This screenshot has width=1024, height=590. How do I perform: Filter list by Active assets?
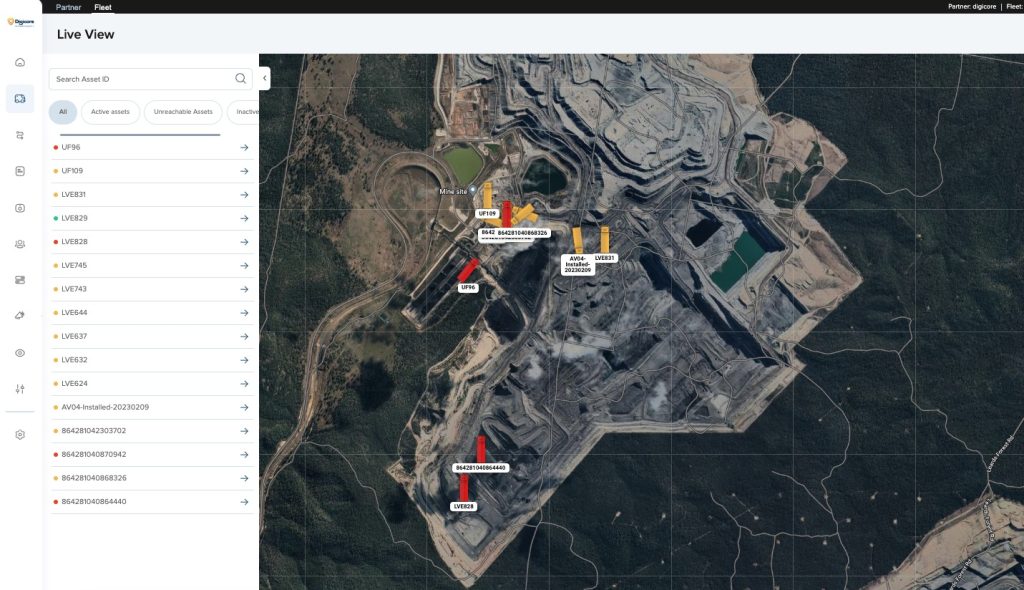coord(110,112)
